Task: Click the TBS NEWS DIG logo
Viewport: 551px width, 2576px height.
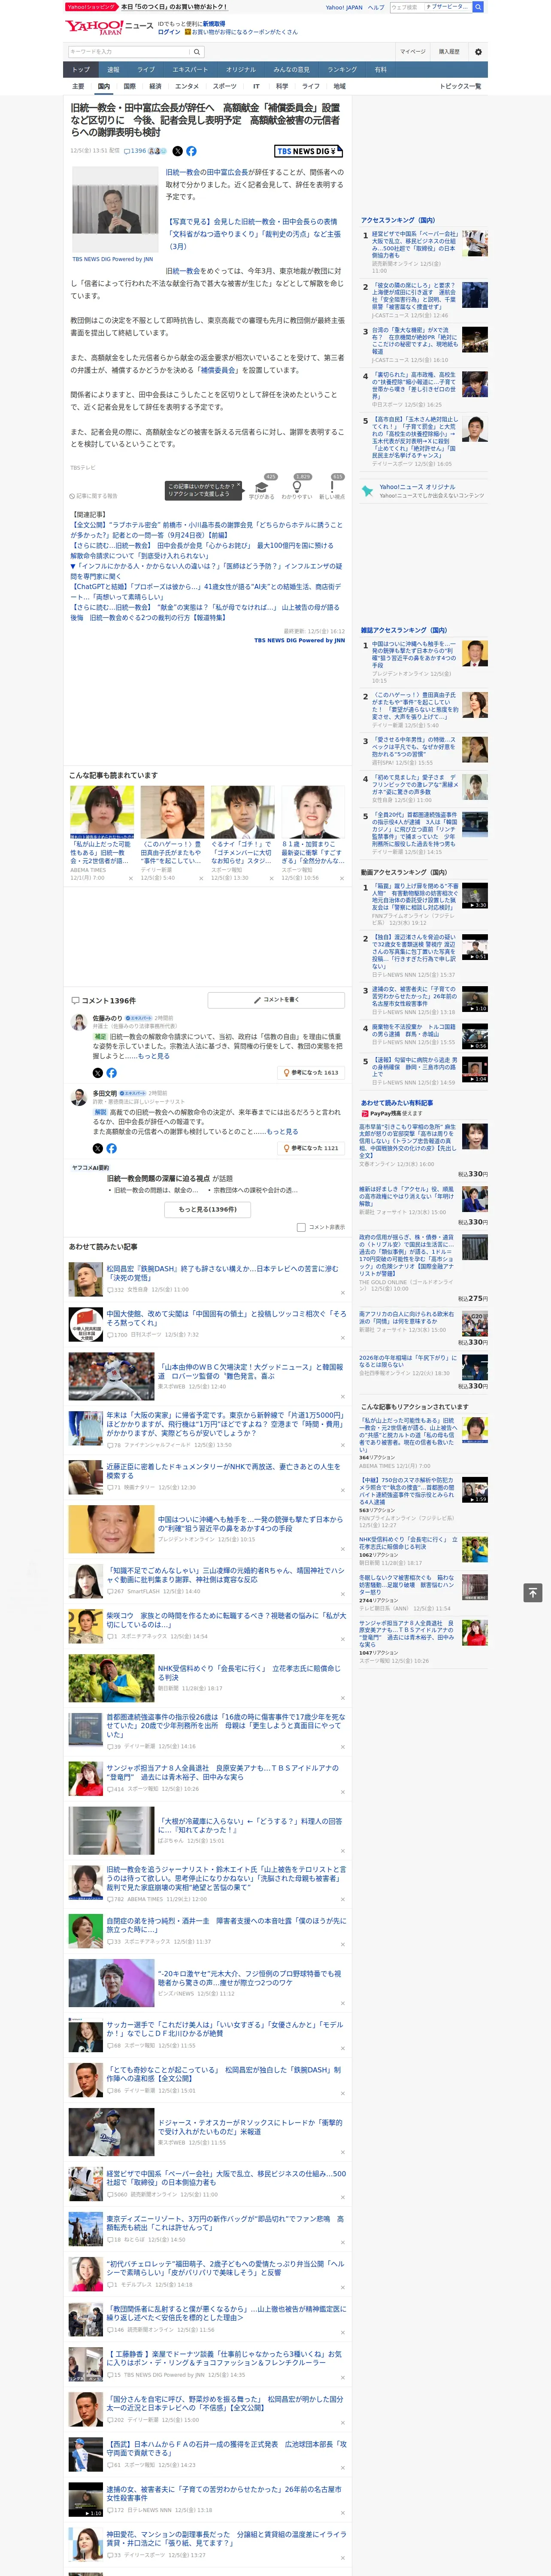Action: click(308, 151)
